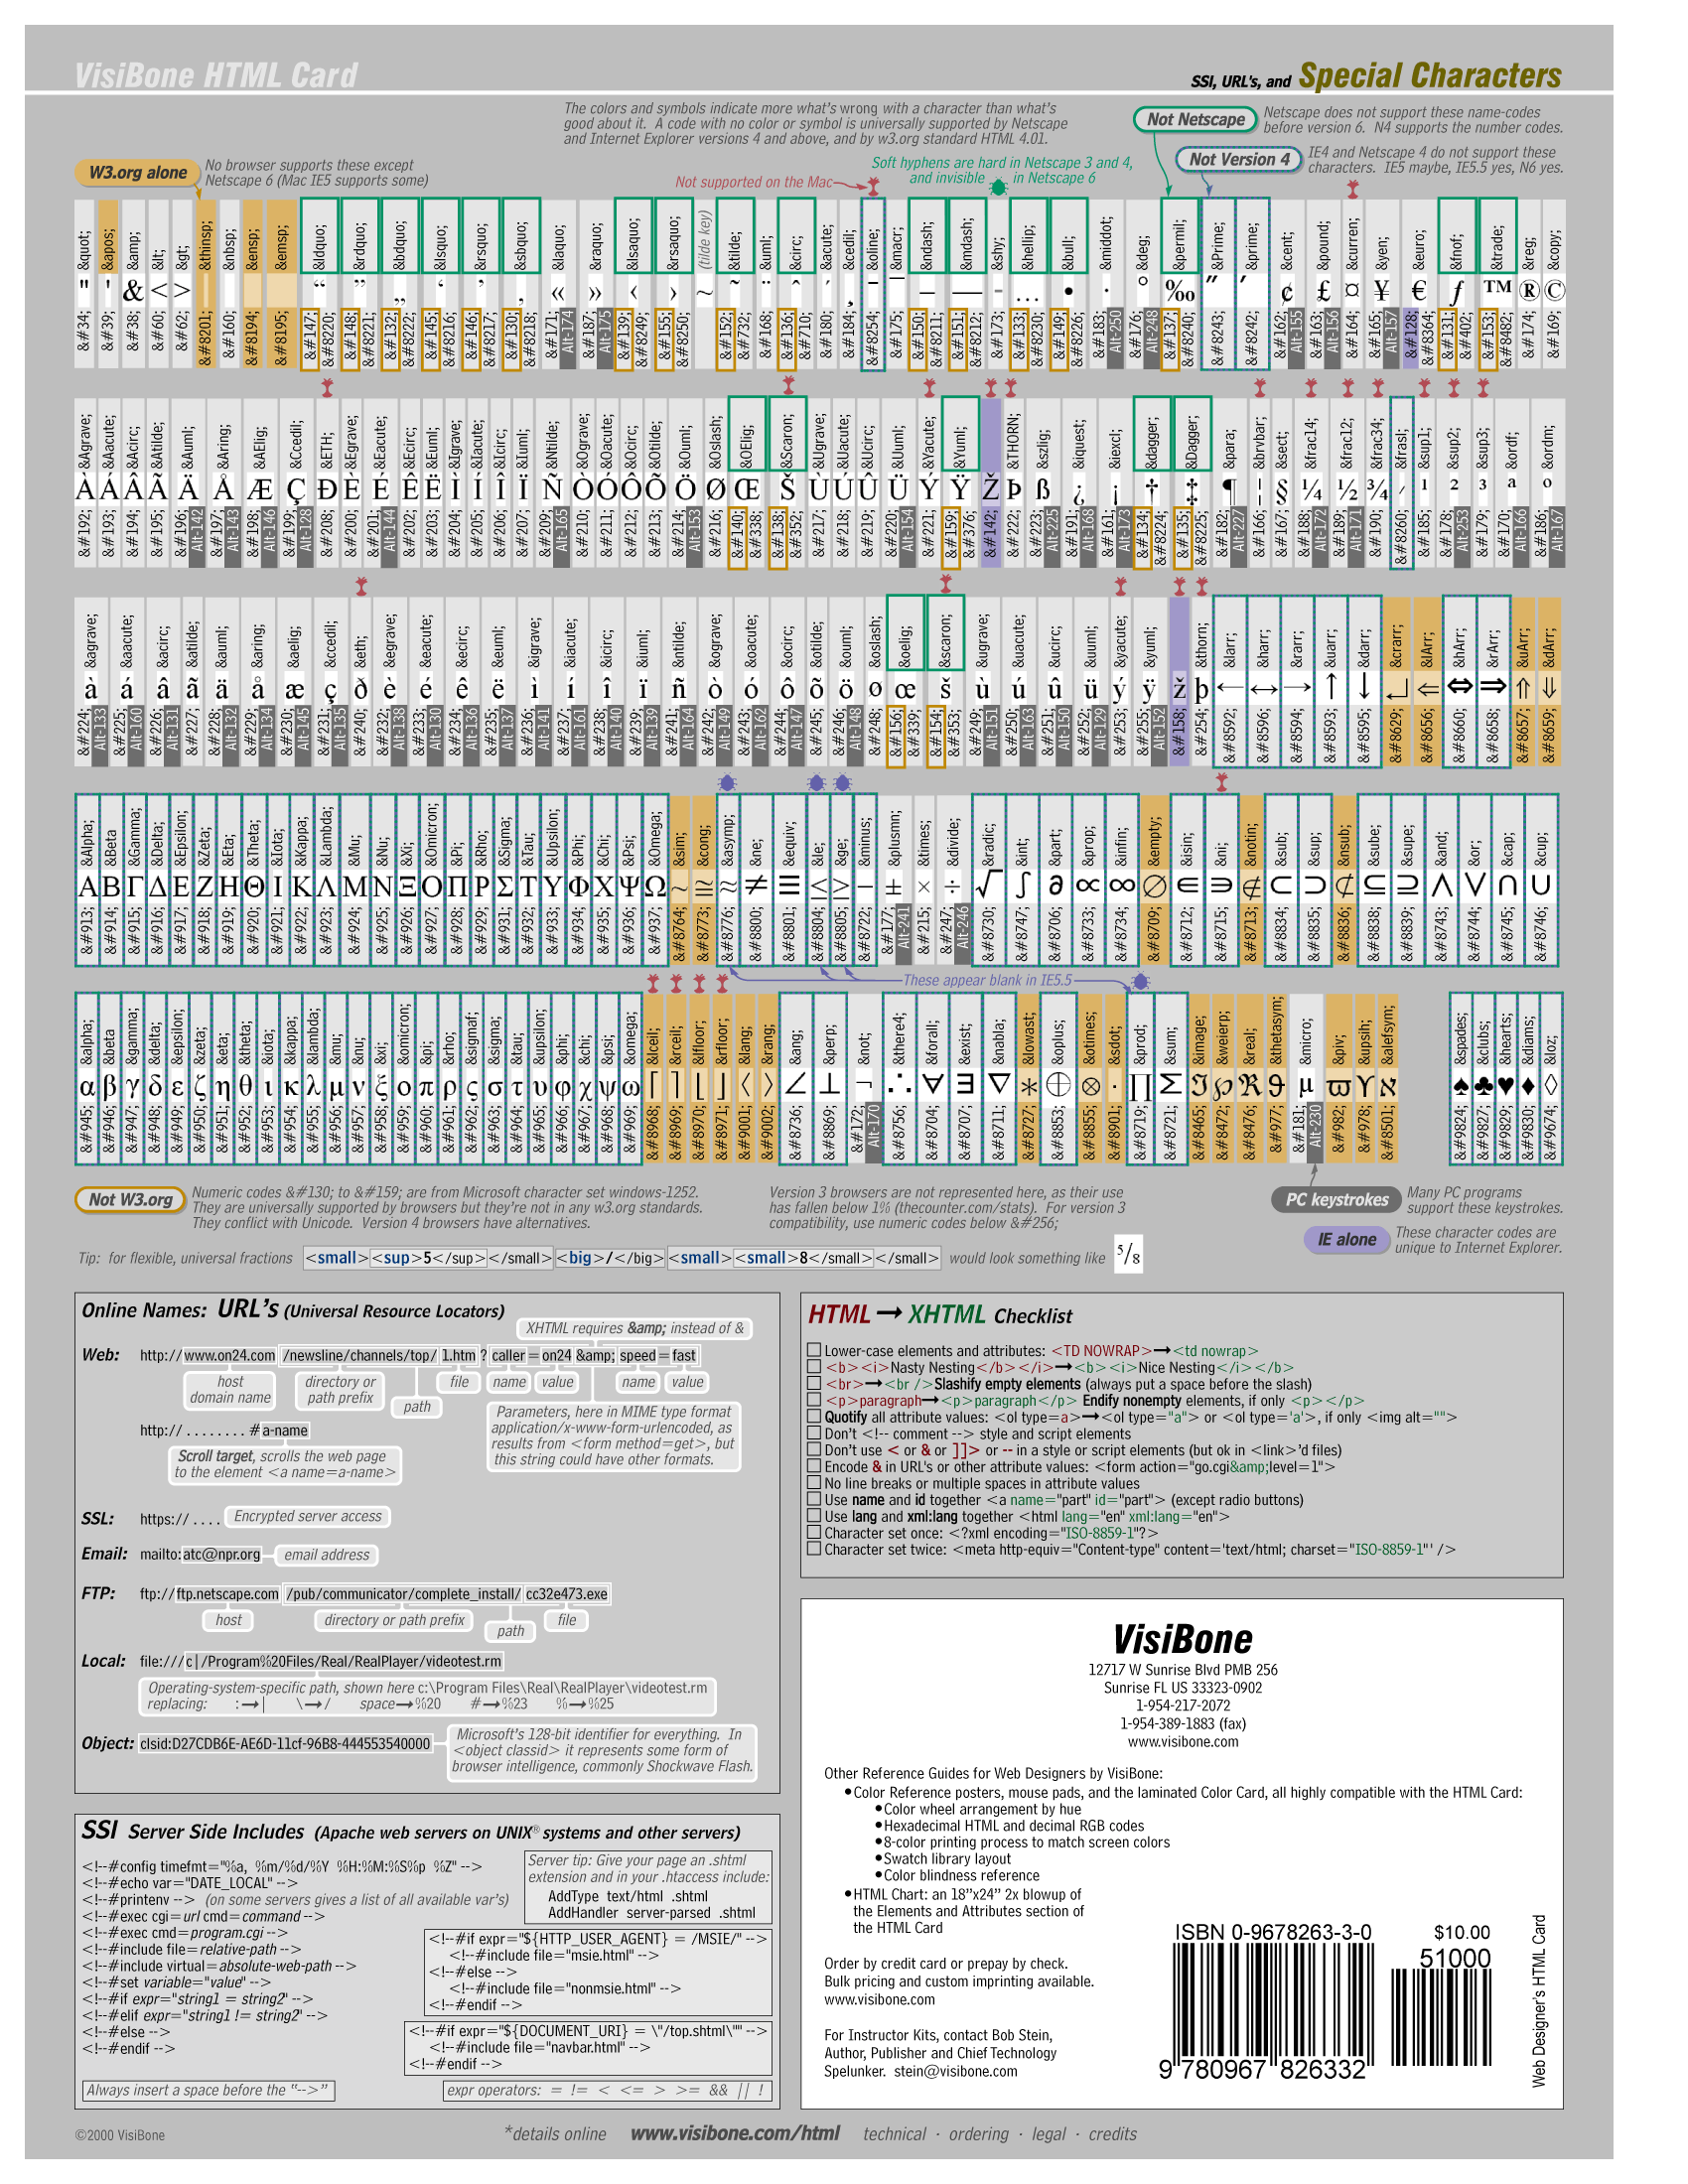Viewport: 1688px width, 2184px height.
Task: Check 'Don't <!-- comment -->' checklist box
Action: (814, 1434)
